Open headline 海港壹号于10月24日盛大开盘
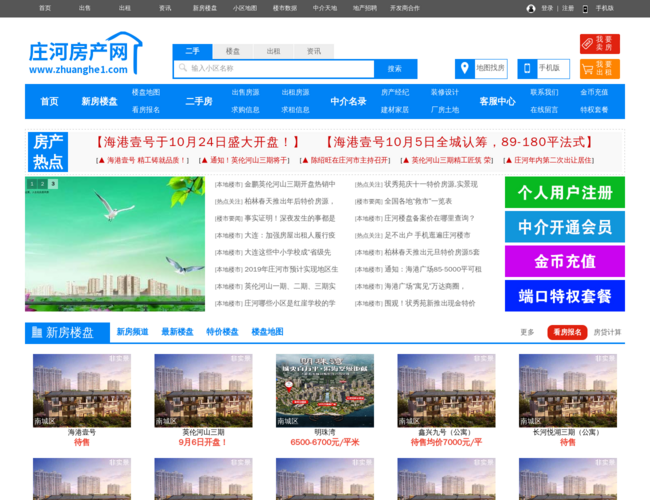 coord(197,142)
